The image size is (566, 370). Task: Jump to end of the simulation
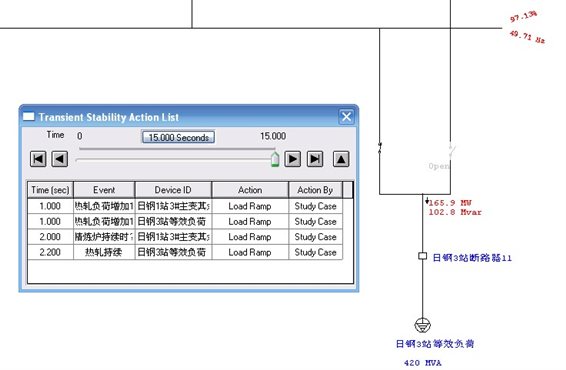pyautogui.click(x=315, y=159)
